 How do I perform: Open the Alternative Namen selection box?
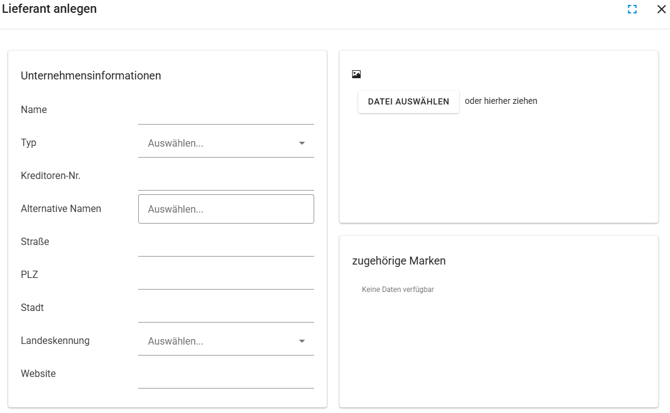click(x=225, y=209)
